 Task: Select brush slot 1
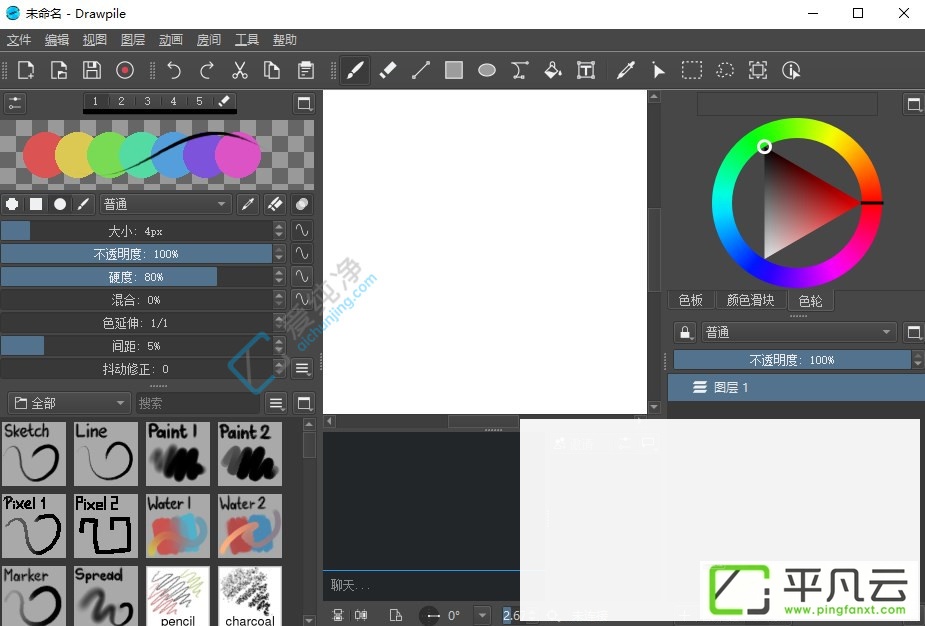click(x=96, y=101)
